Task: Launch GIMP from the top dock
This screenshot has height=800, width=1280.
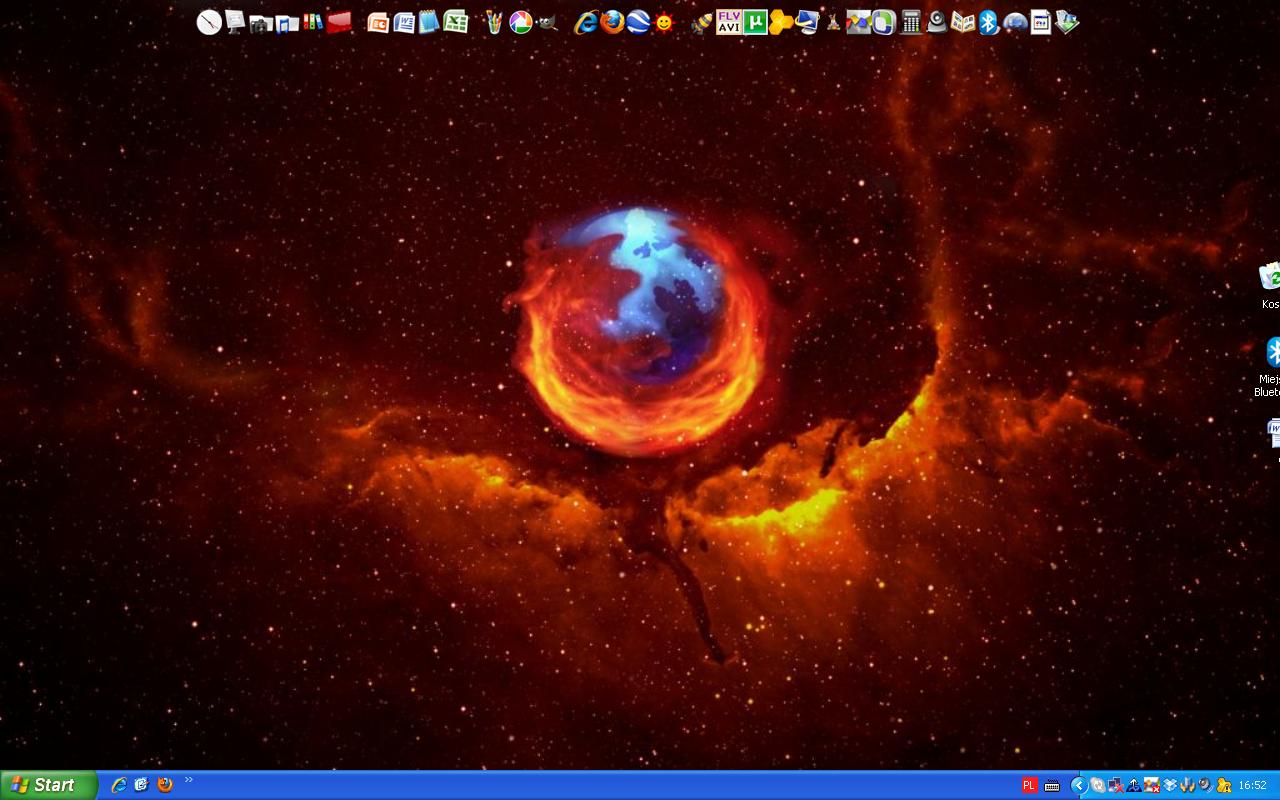Action: click(547, 23)
